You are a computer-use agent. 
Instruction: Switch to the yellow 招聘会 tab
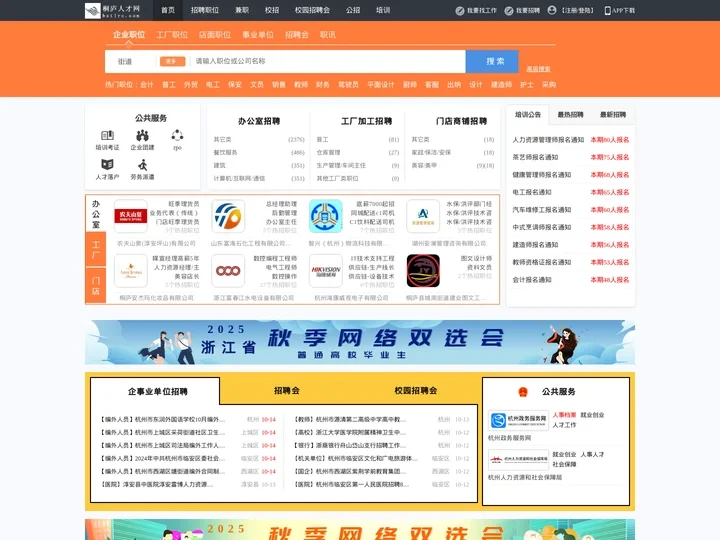coord(287,391)
